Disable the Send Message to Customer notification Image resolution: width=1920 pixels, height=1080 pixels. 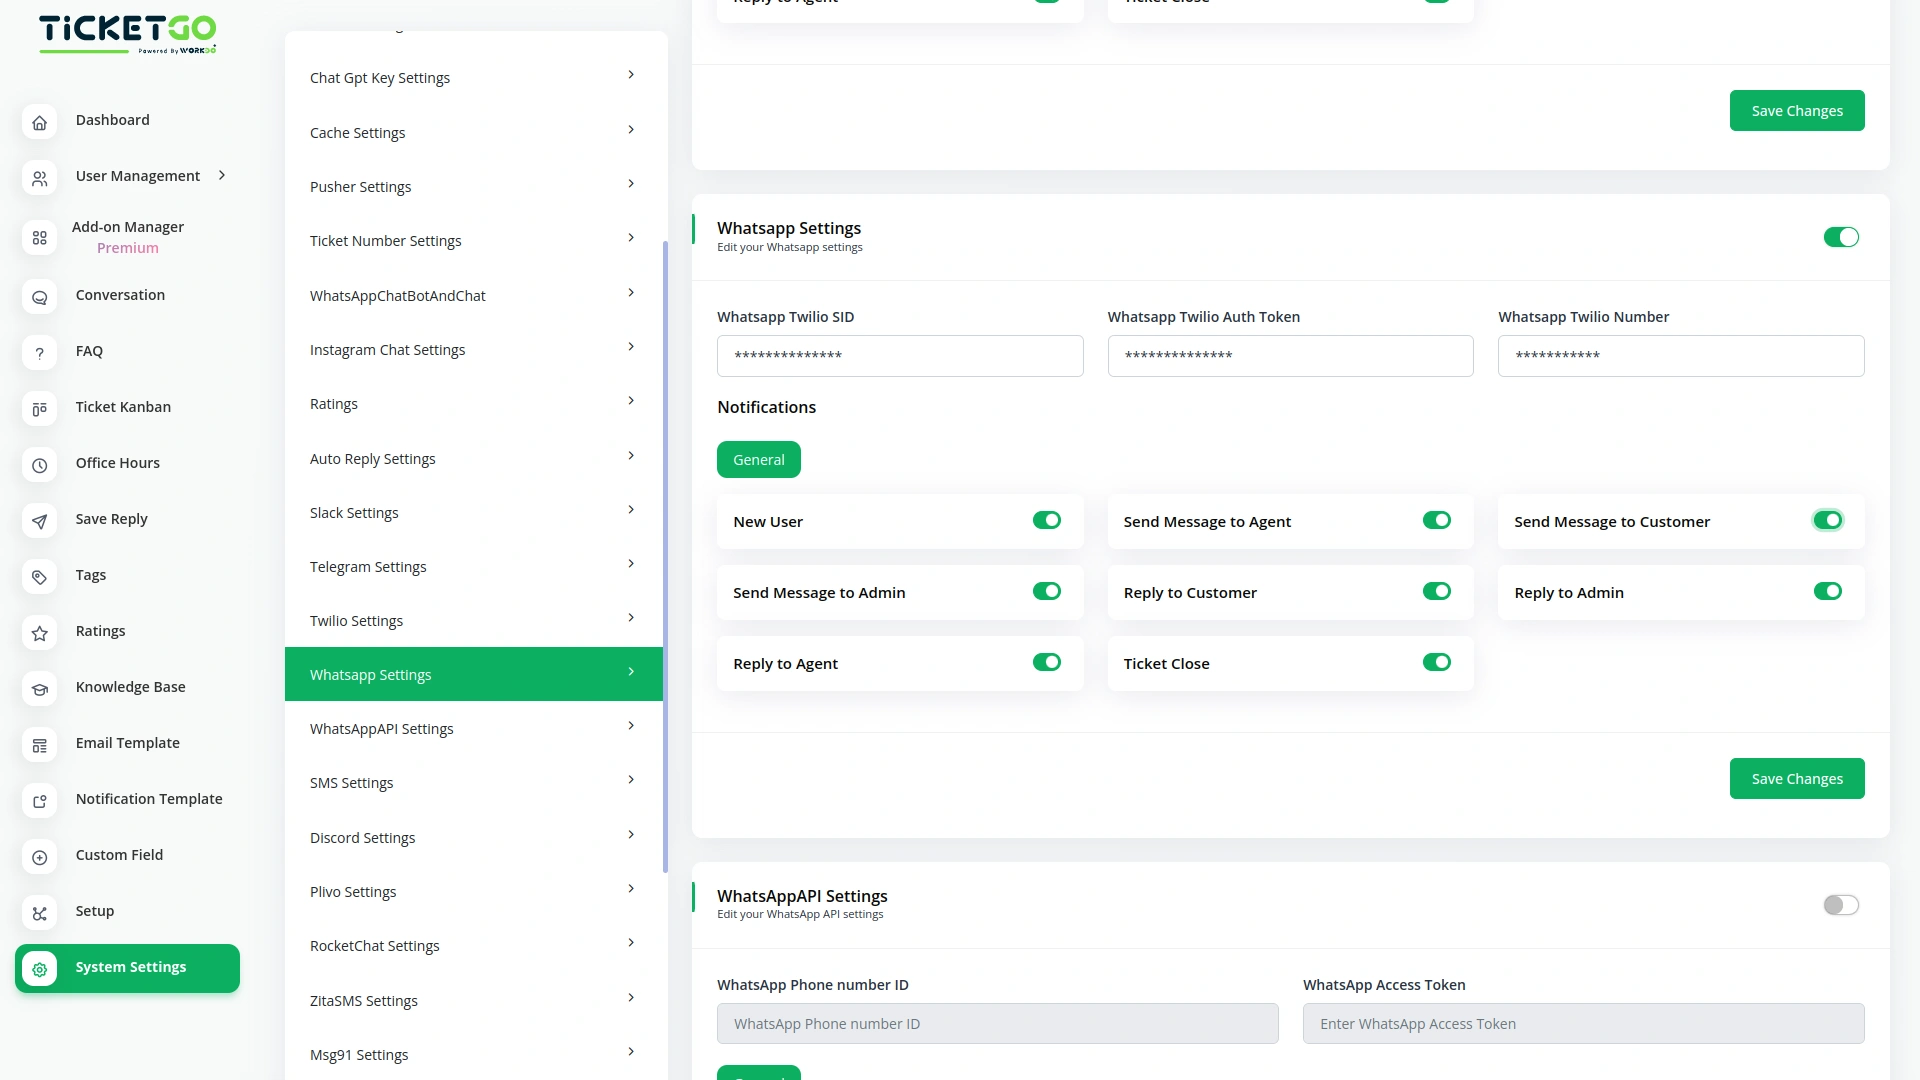(1828, 520)
